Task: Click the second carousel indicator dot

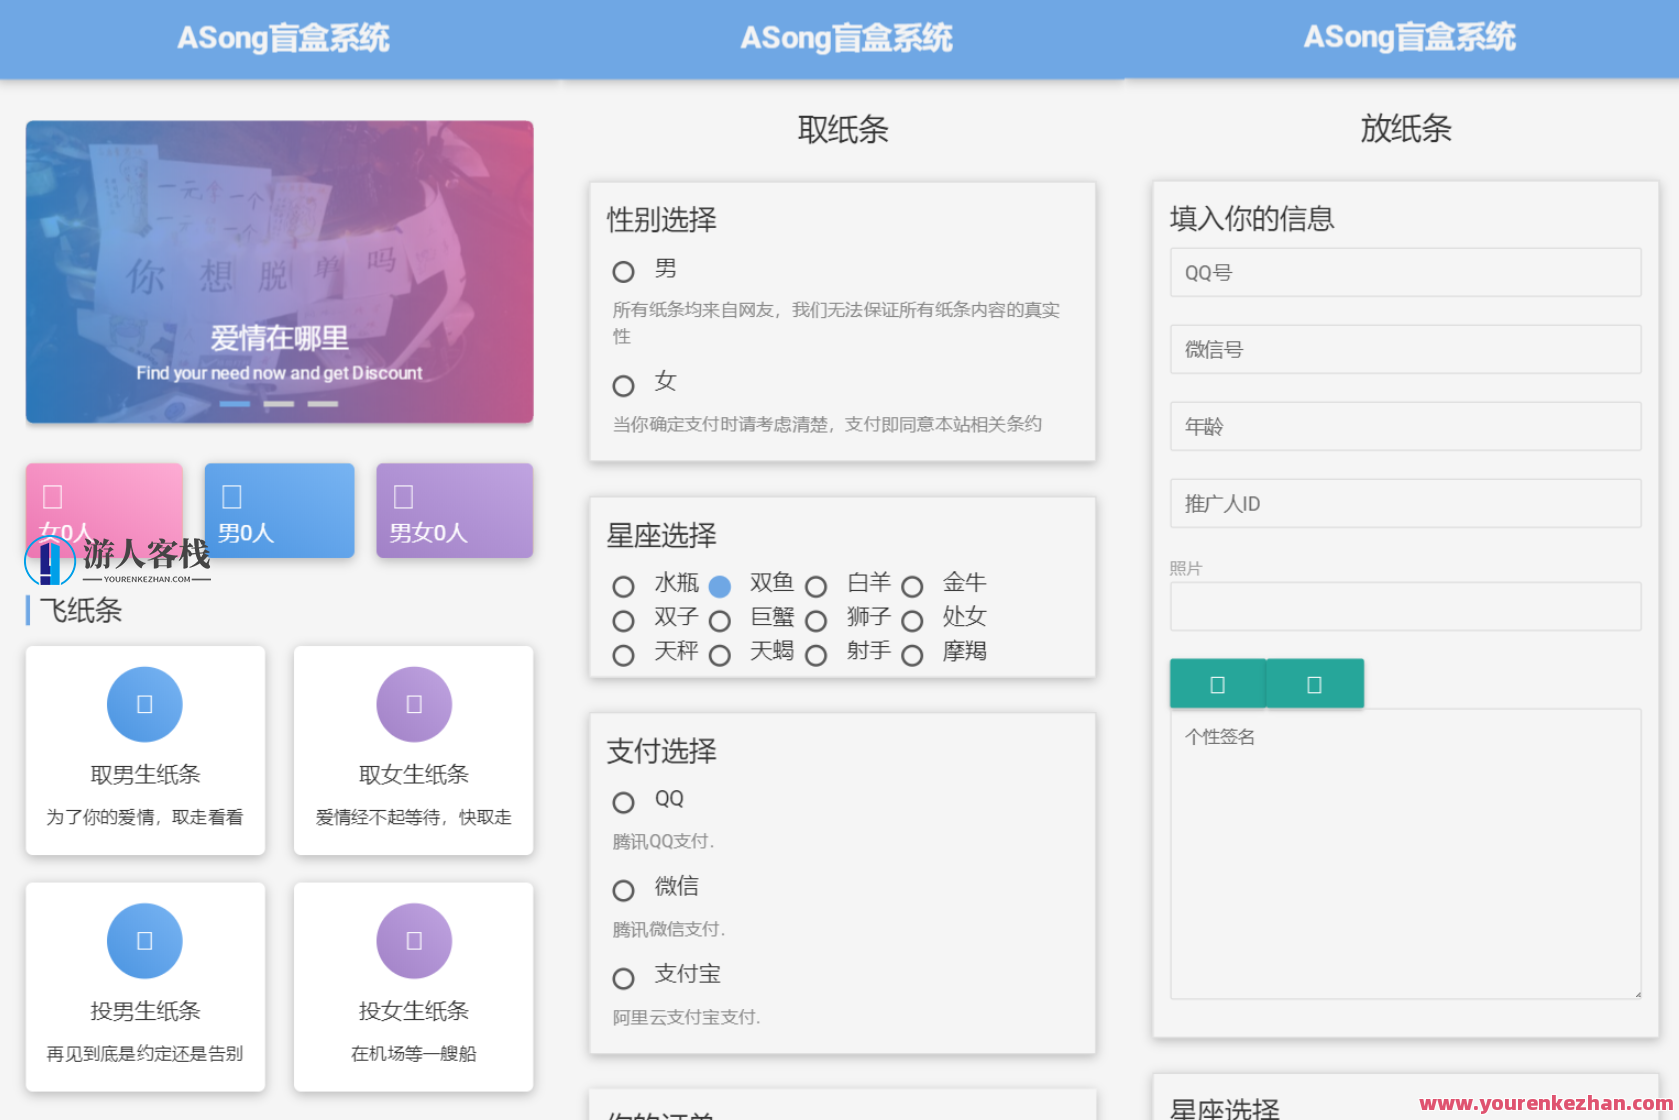Action: [x=278, y=404]
